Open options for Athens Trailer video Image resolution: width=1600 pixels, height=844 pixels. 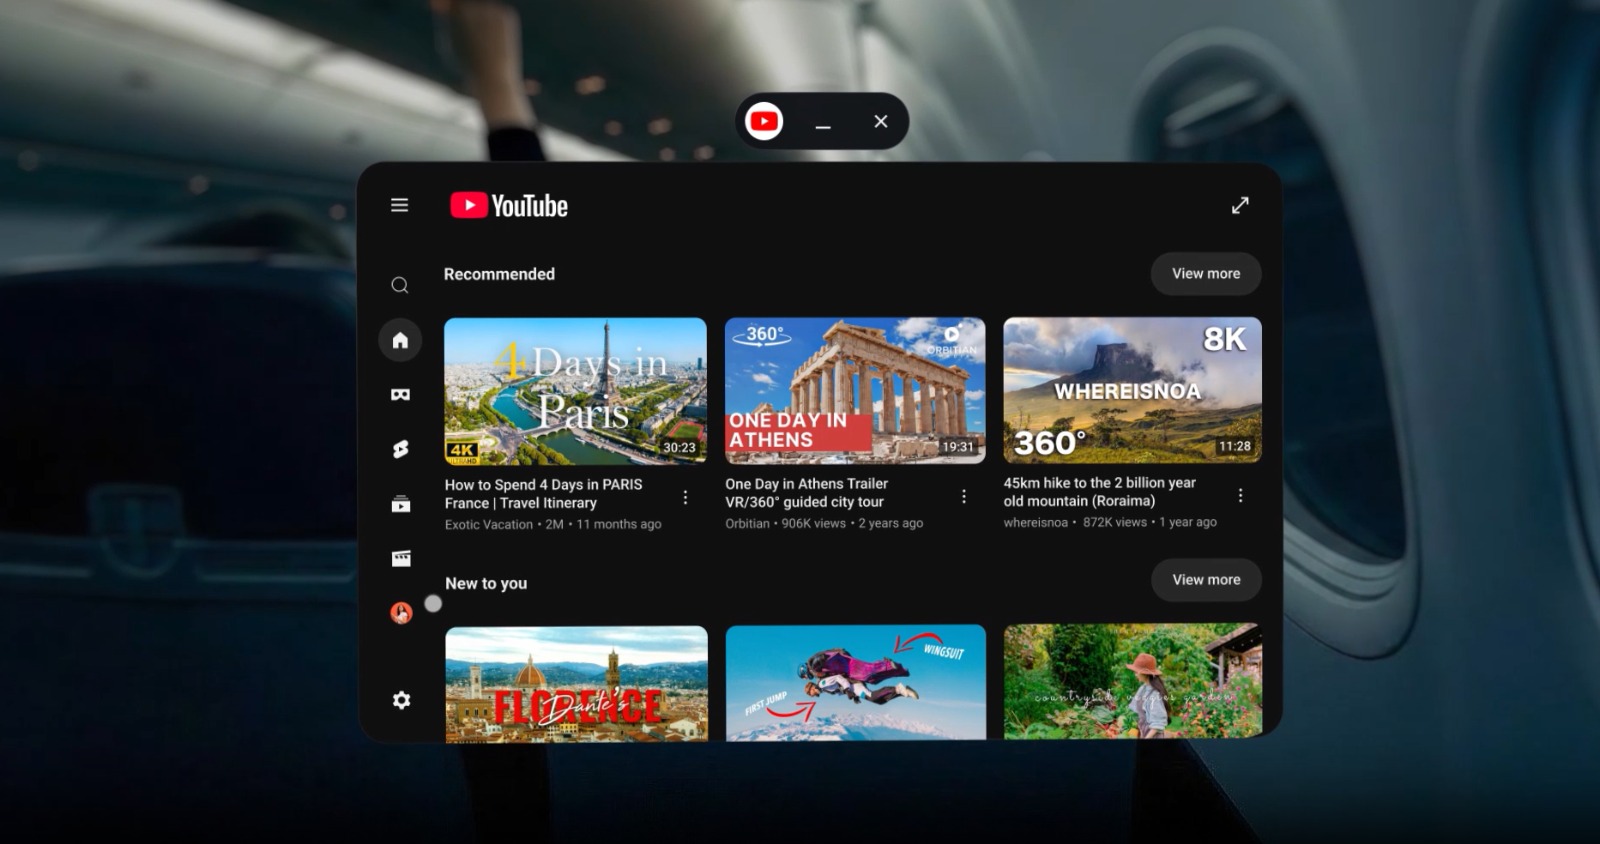point(964,496)
